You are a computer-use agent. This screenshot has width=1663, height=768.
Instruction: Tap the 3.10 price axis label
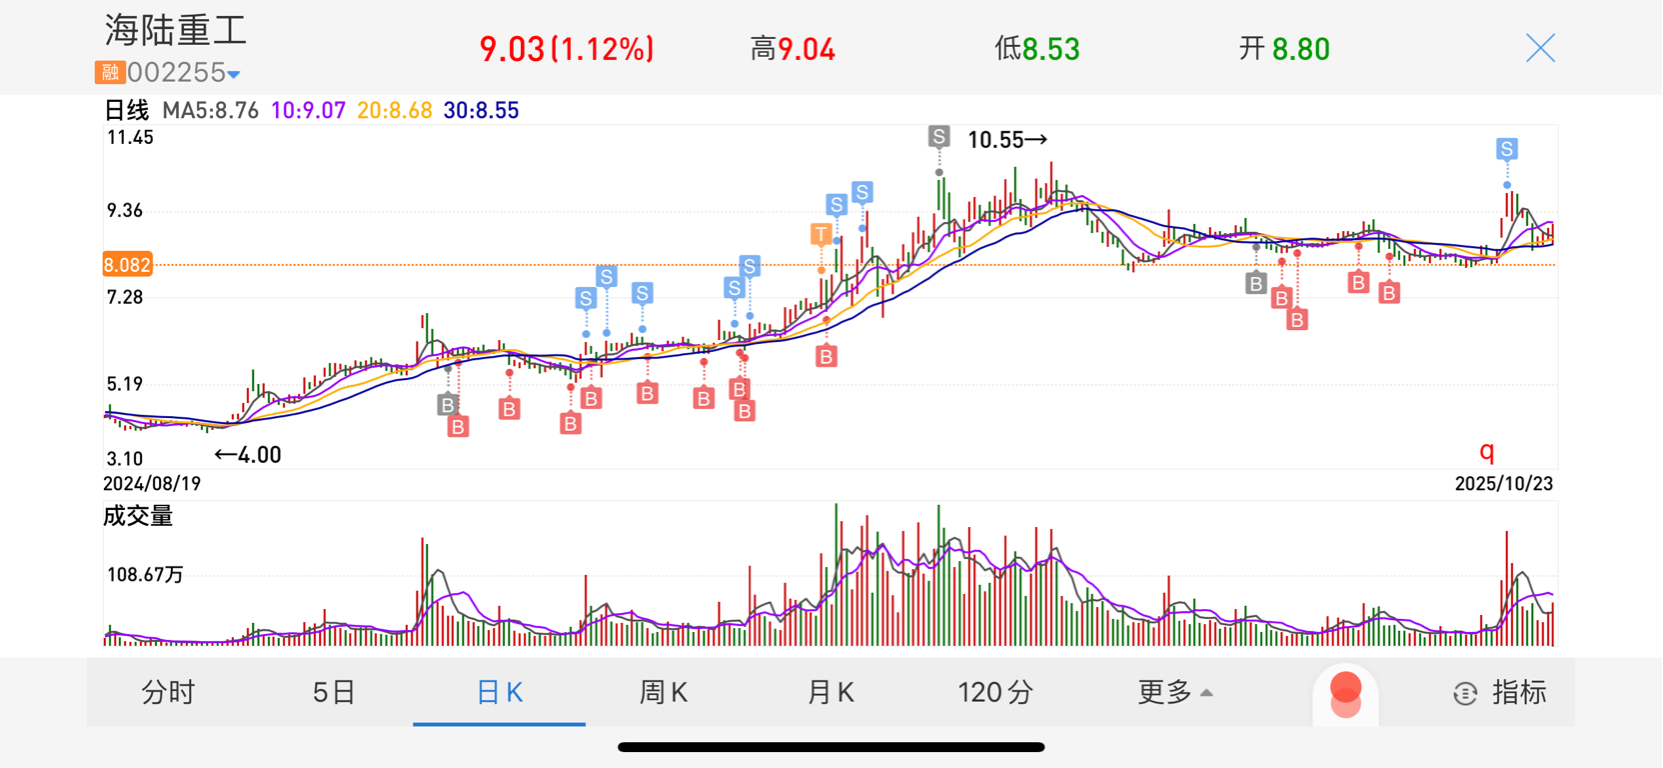(x=125, y=459)
